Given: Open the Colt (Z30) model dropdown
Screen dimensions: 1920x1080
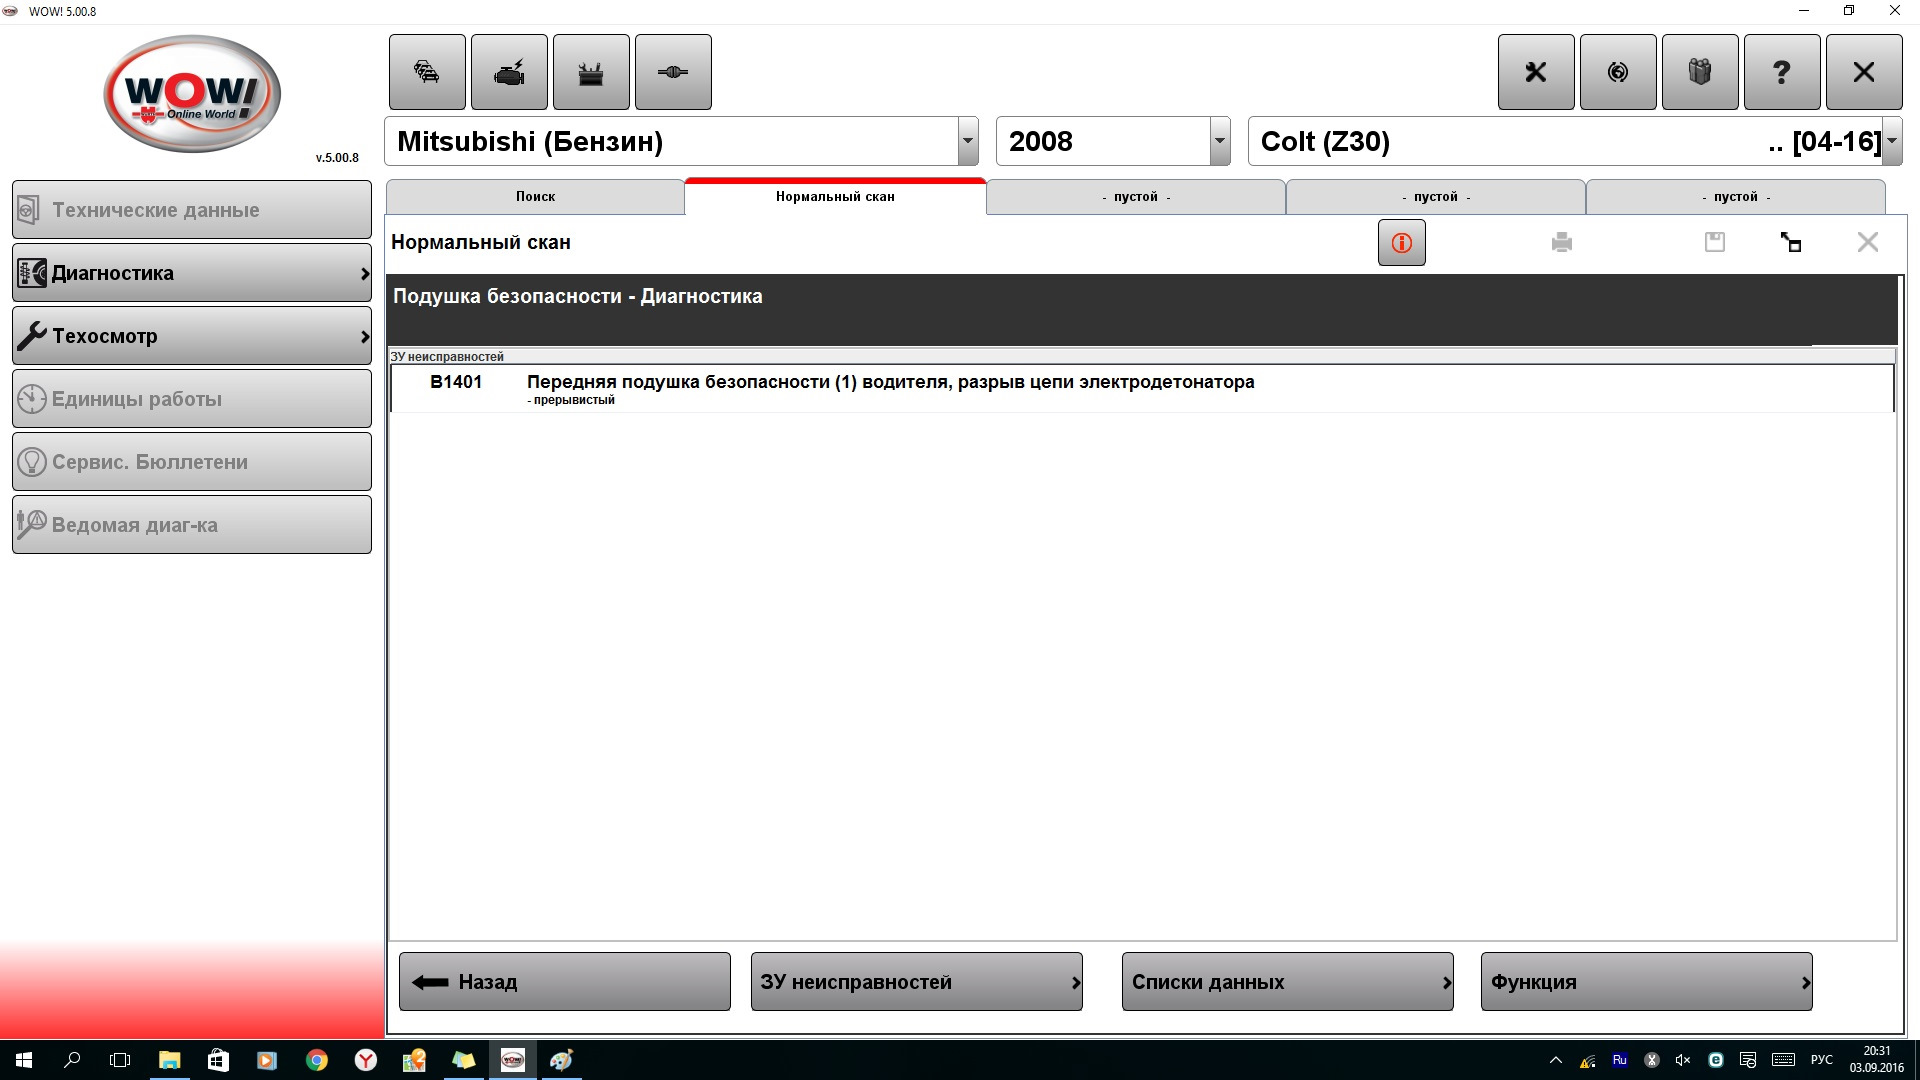Looking at the screenshot, I should 1891,141.
